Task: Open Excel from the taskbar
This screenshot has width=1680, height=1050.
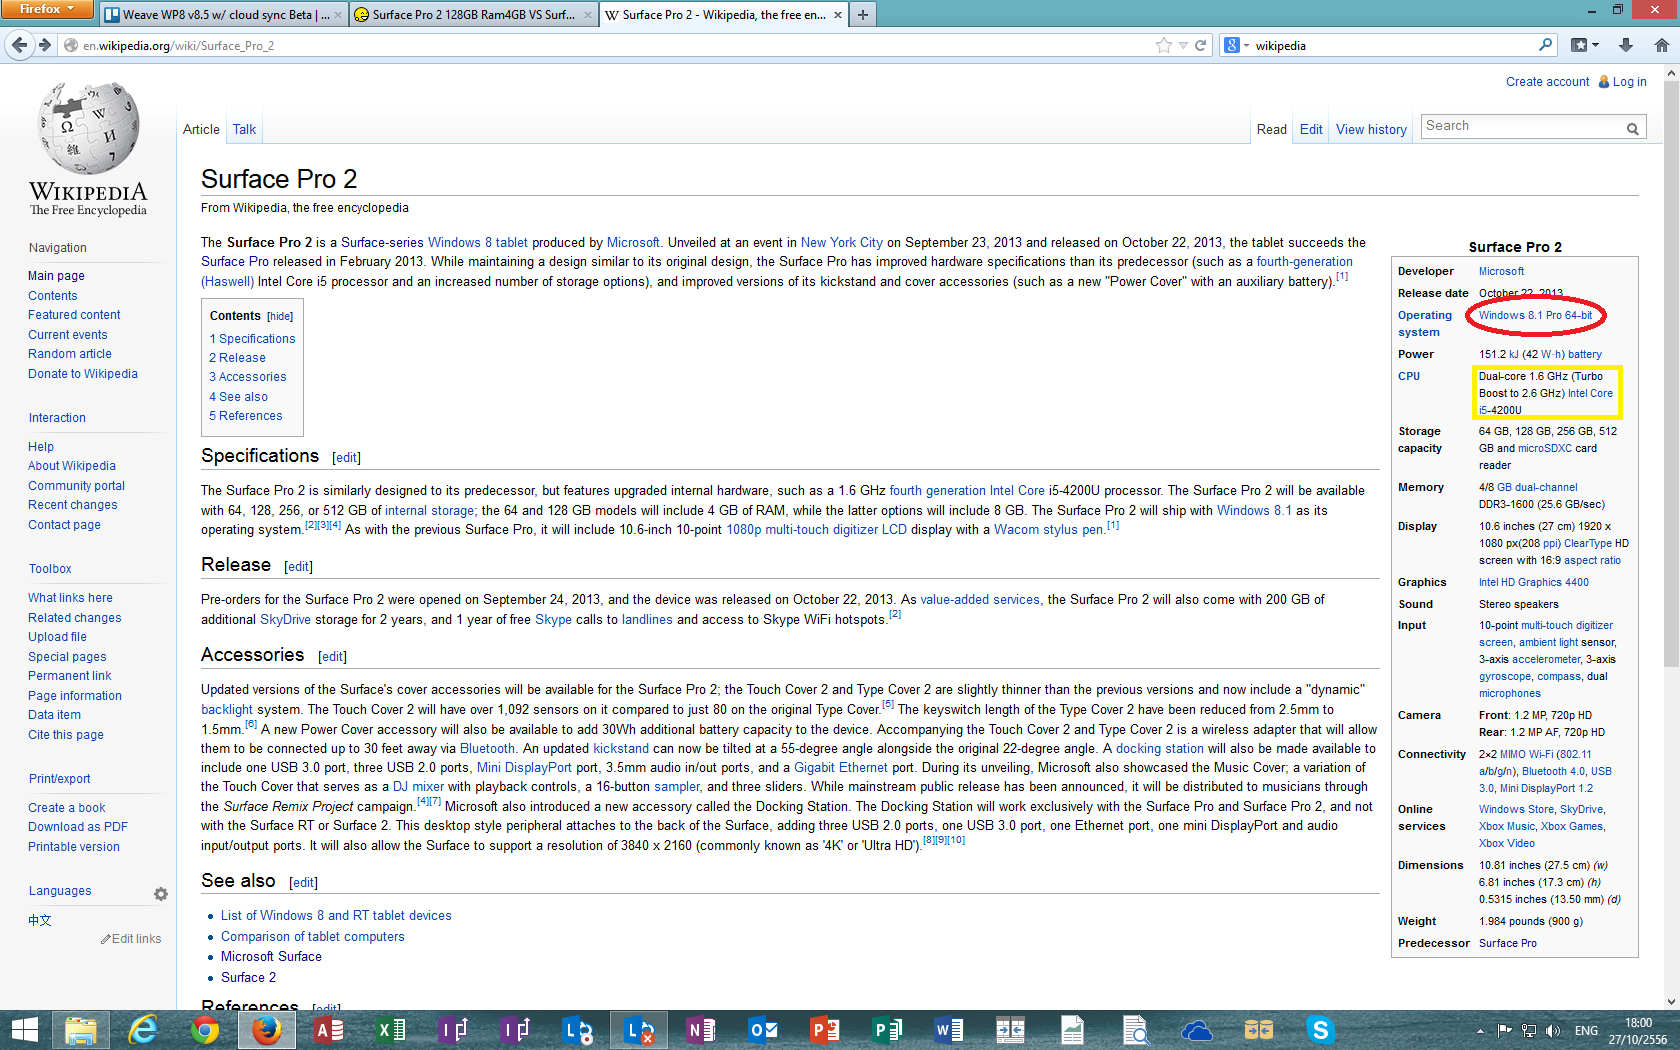Action: 391,1030
